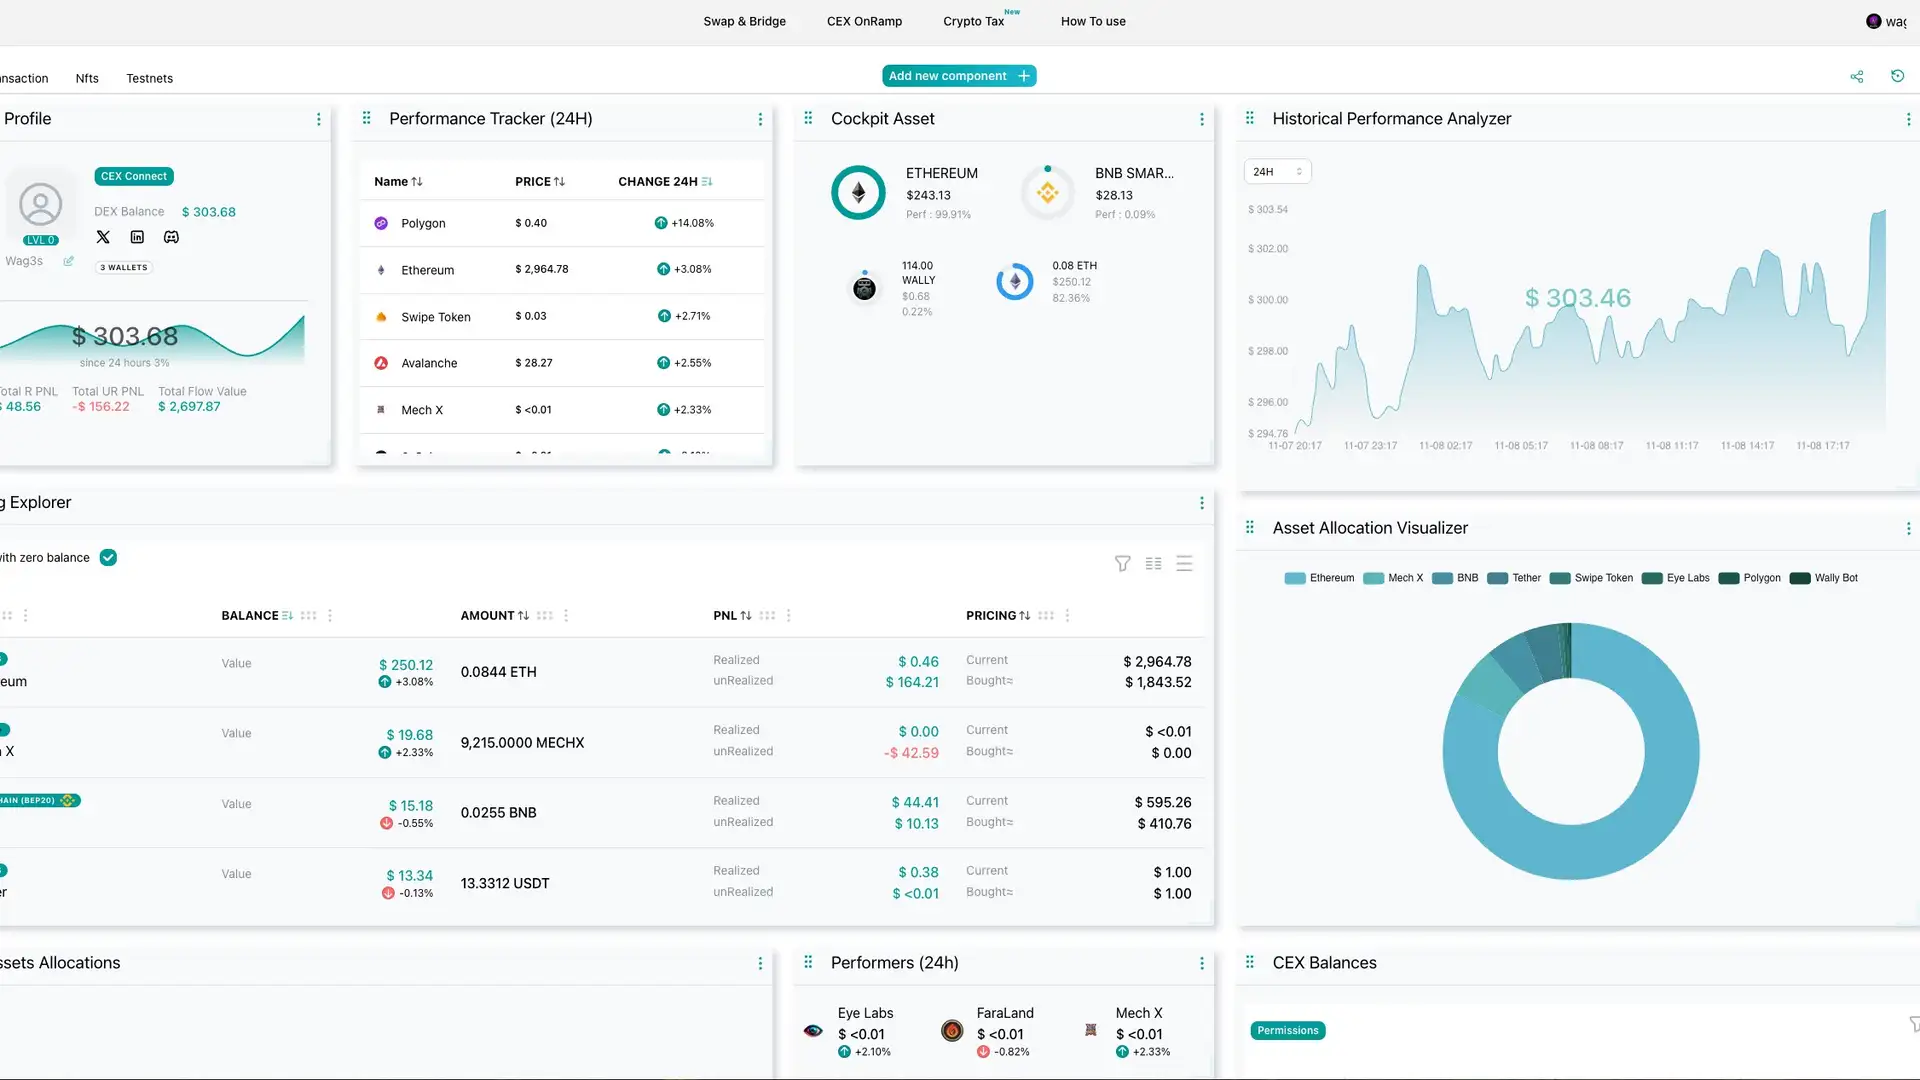Open the filter funnel in Explorer
Viewport: 1920px width, 1080px height.
coord(1123,564)
